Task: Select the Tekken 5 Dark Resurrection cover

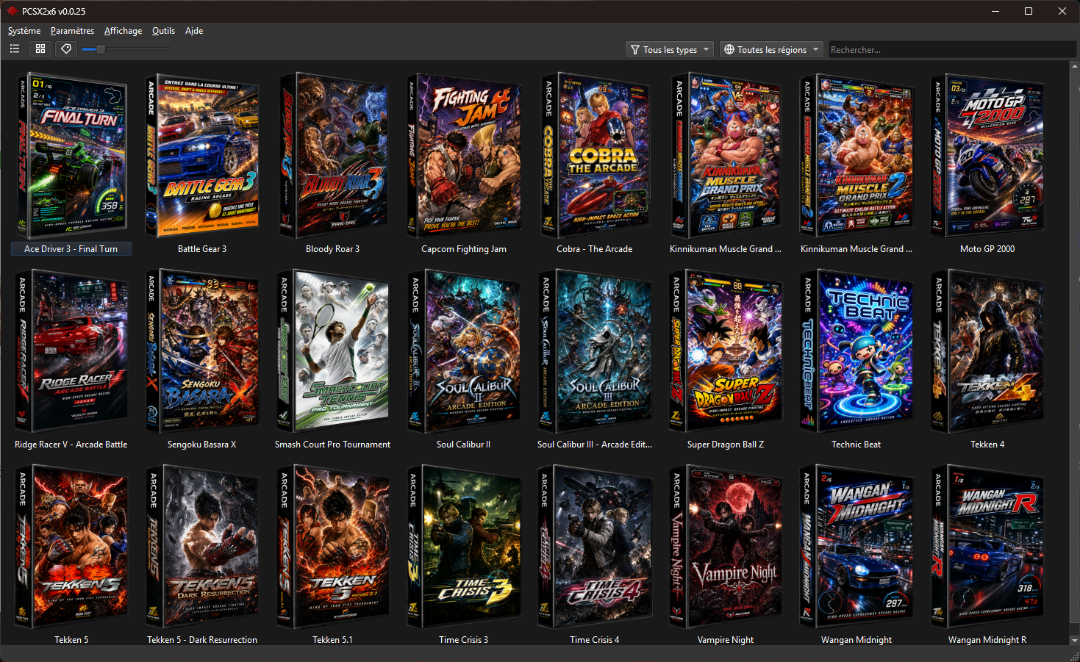Action: pos(202,546)
